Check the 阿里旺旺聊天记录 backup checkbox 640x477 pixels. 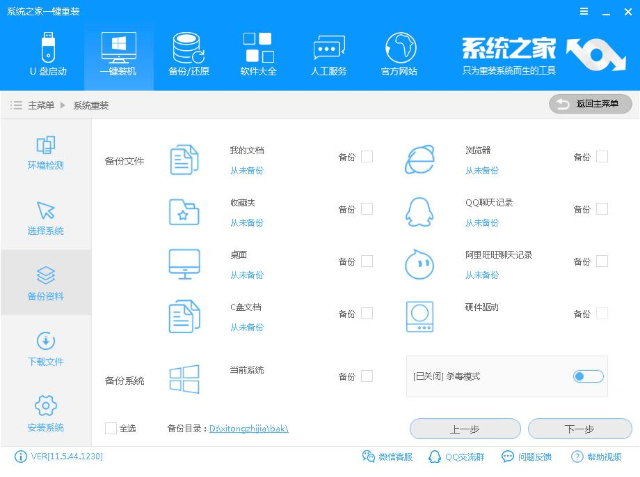tap(602, 261)
